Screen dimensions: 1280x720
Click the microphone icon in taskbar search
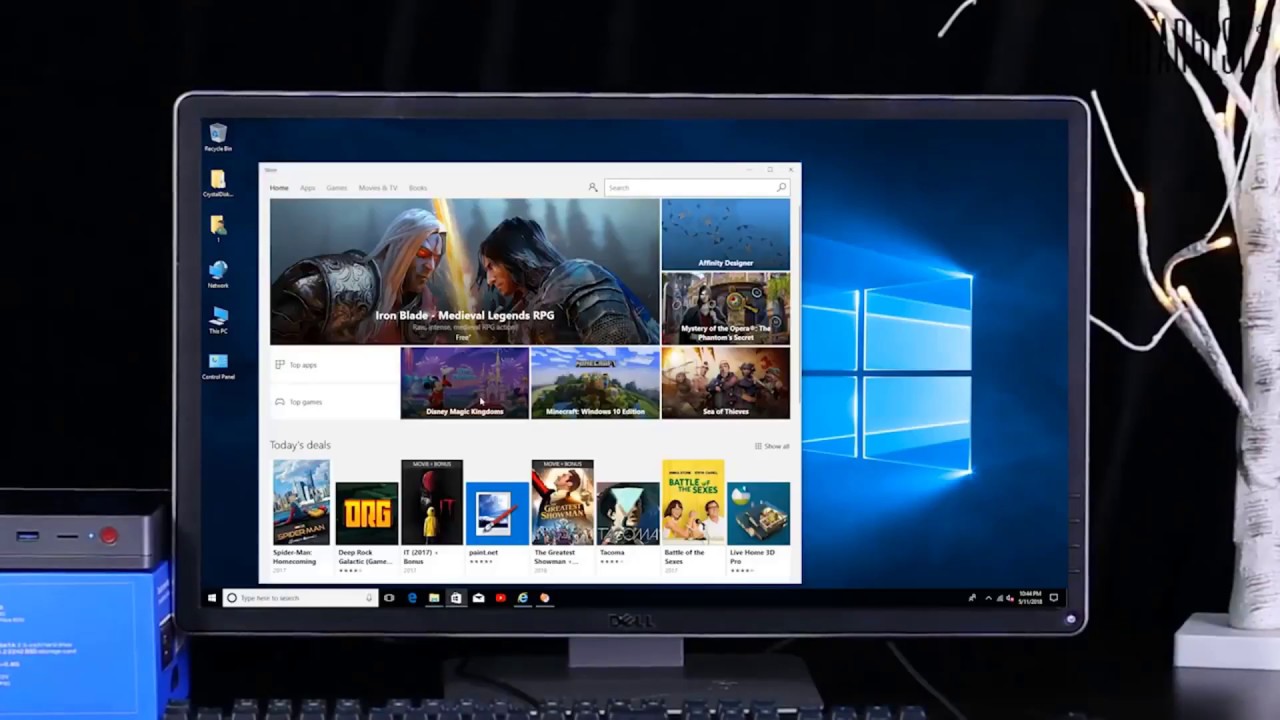point(369,598)
